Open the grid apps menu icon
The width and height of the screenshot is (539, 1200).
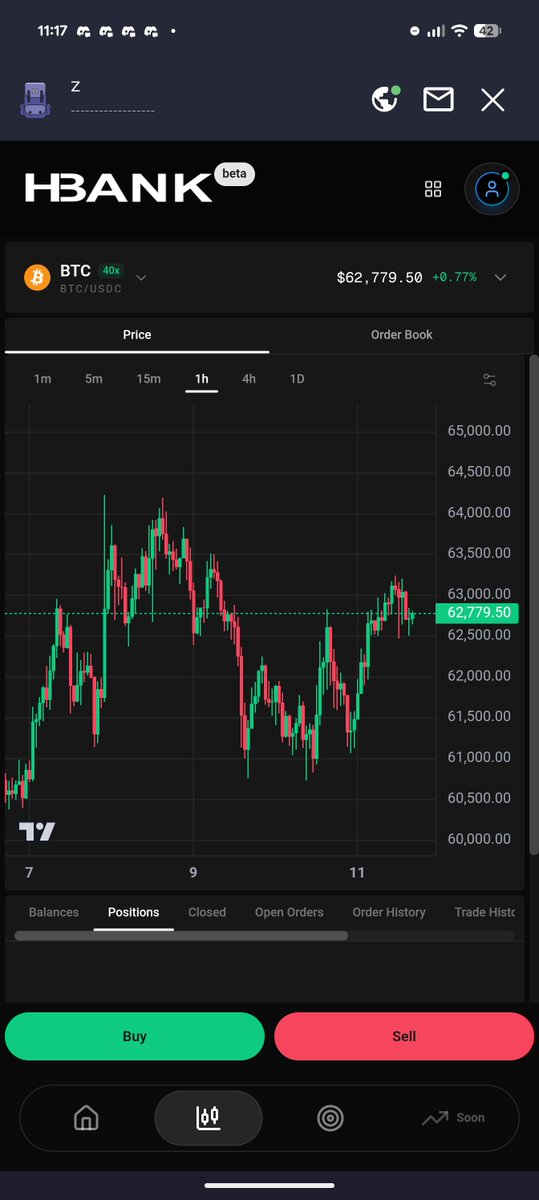coord(433,189)
